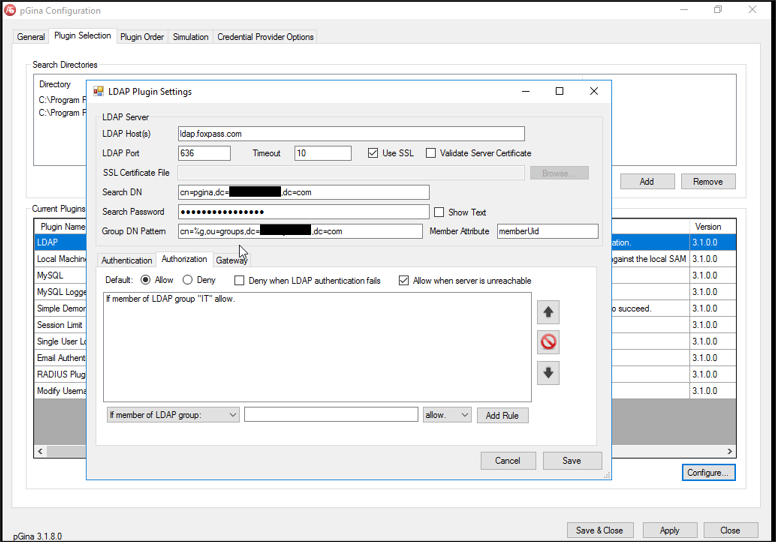Viewport: 776px width, 542px height.
Task: Toggle the Use SSL checkbox
Action: 373,153
